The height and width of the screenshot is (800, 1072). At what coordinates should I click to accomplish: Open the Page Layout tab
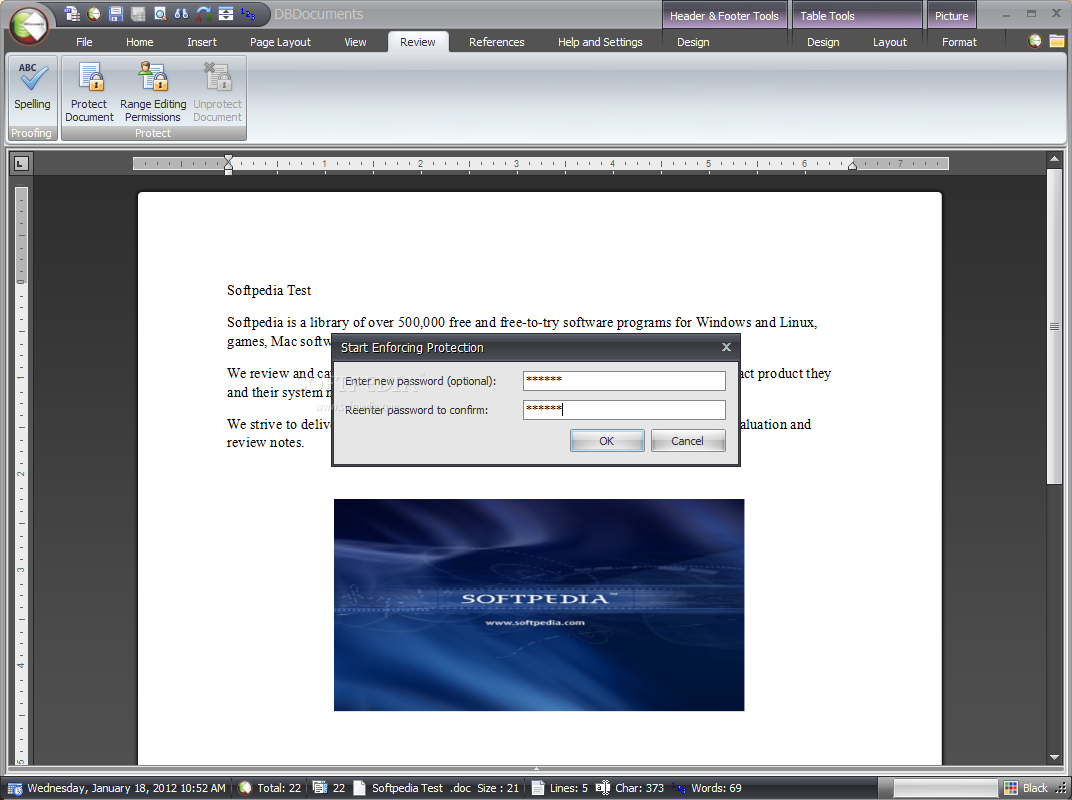point(280,42)
